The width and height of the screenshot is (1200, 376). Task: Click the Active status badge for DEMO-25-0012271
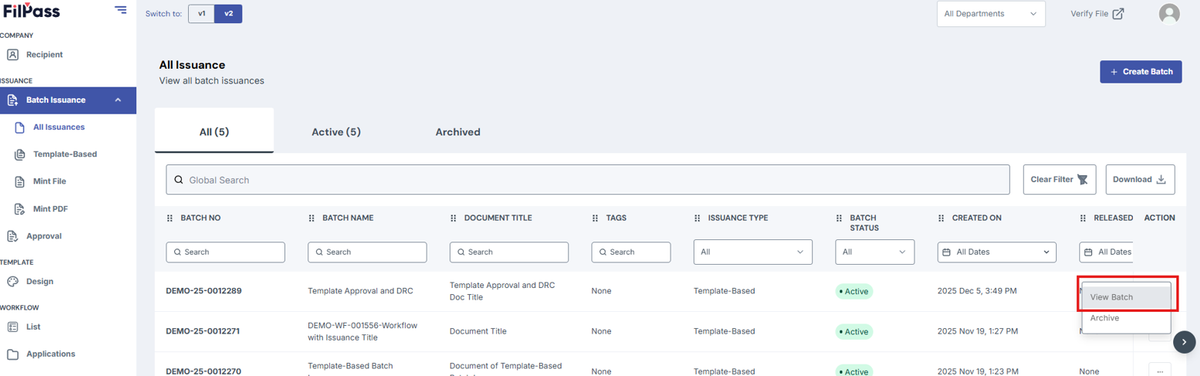coord(855,331)
